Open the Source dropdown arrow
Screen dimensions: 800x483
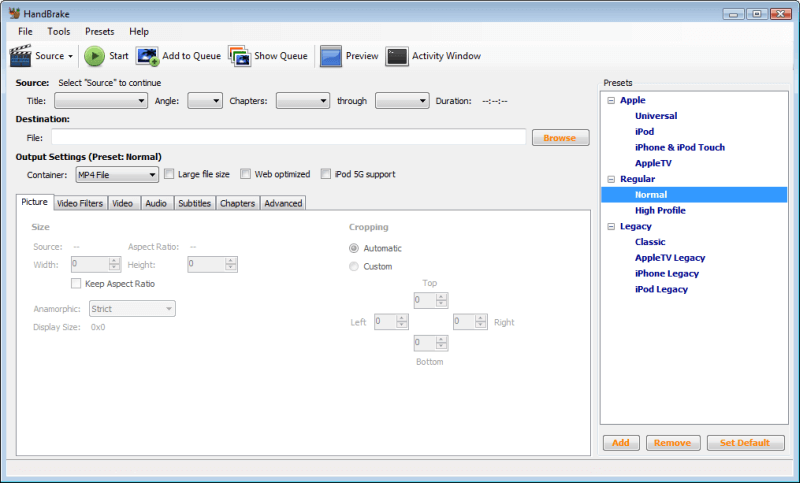coord(70,56)
